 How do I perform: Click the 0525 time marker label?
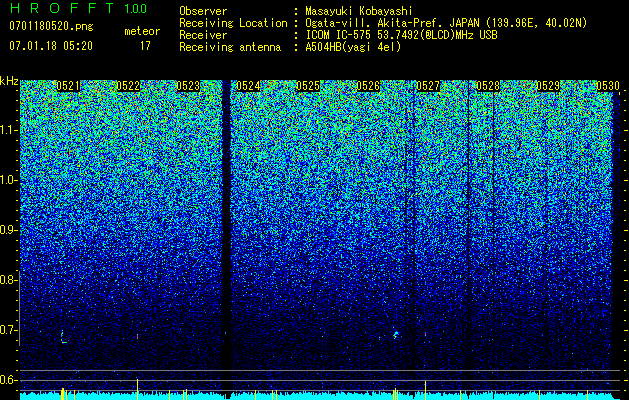pos(308,86)
